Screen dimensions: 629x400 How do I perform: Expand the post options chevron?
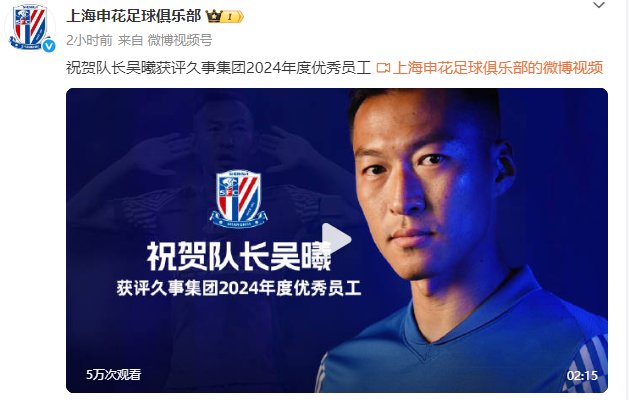tap(599, 5)
